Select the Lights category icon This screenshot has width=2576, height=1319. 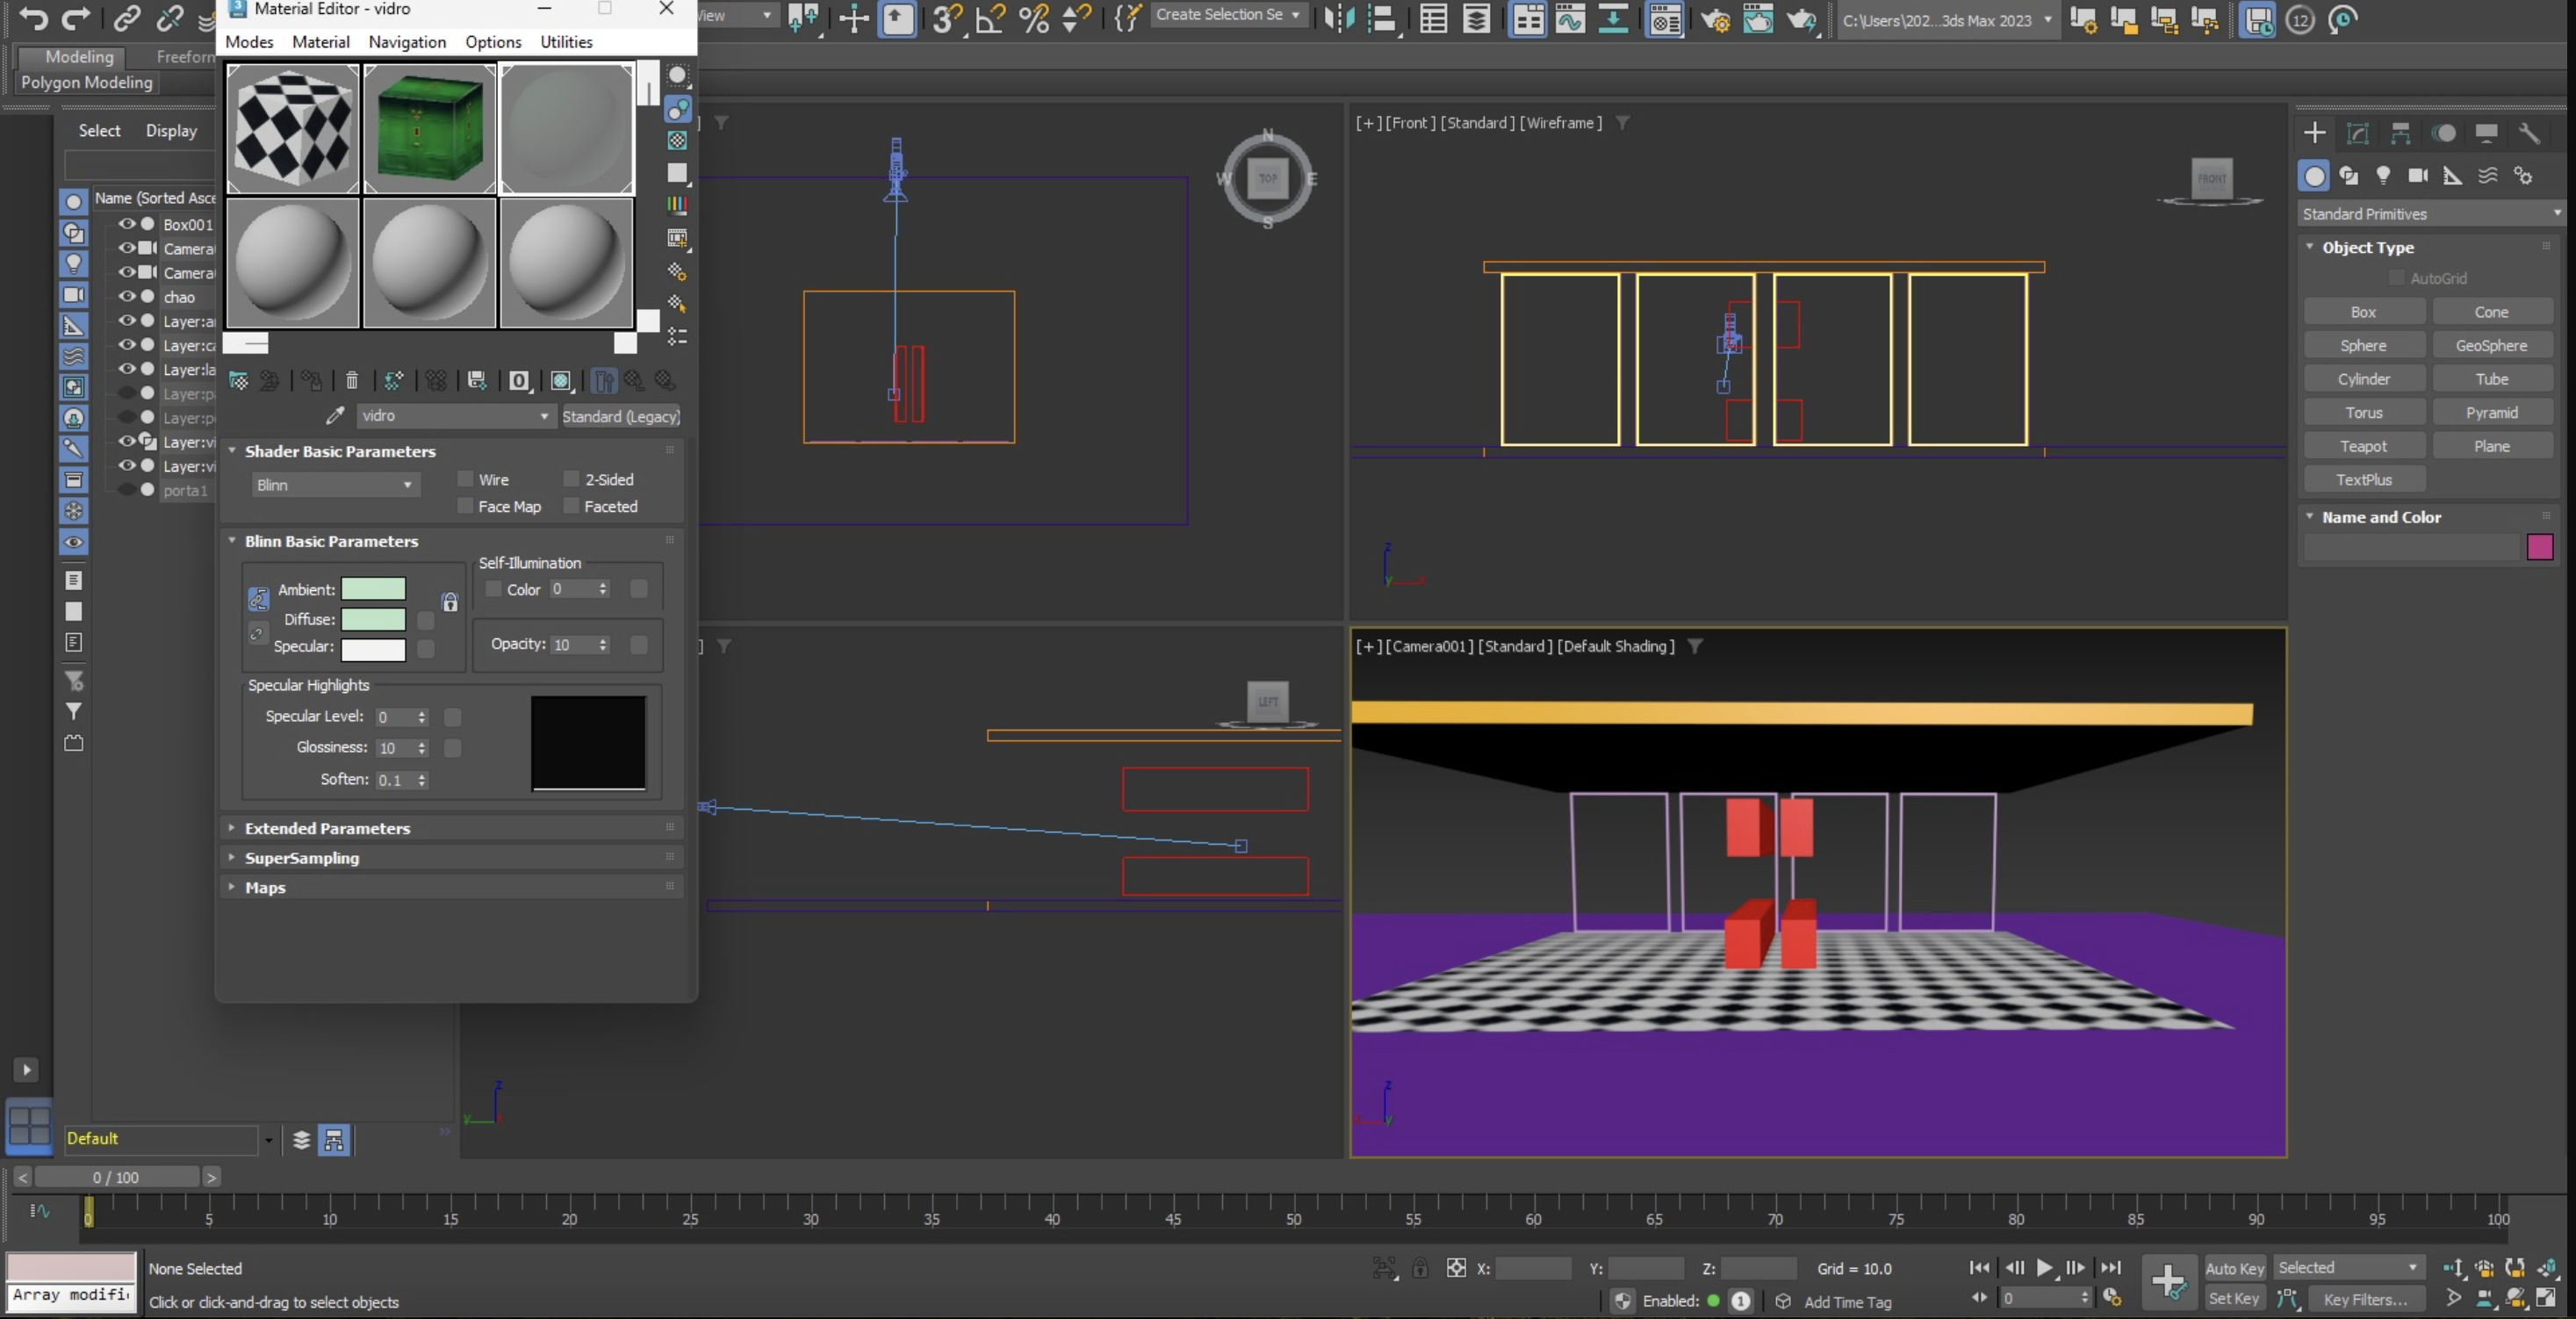[x=2383, y=176]
